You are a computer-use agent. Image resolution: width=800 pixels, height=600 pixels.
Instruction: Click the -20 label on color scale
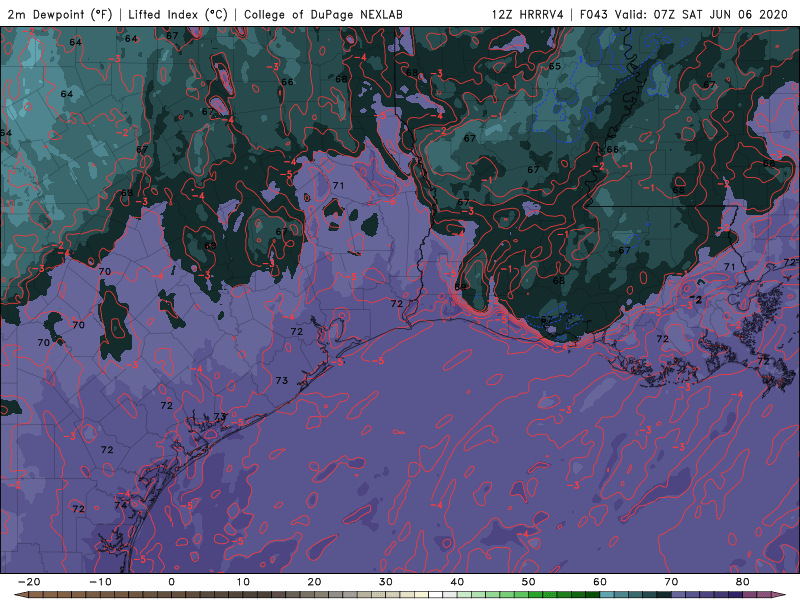(29, 582)
